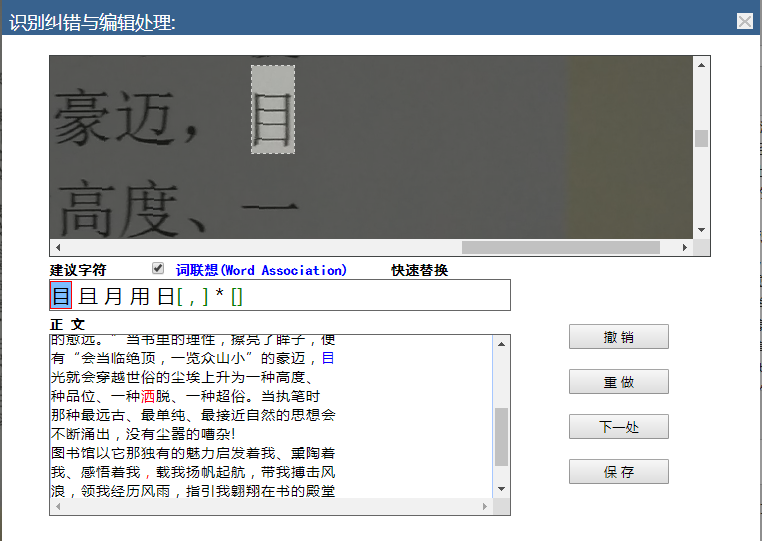Click 豪迈 text in scanned image
This screenshot has width=762, height=541.
pos(113,119)
